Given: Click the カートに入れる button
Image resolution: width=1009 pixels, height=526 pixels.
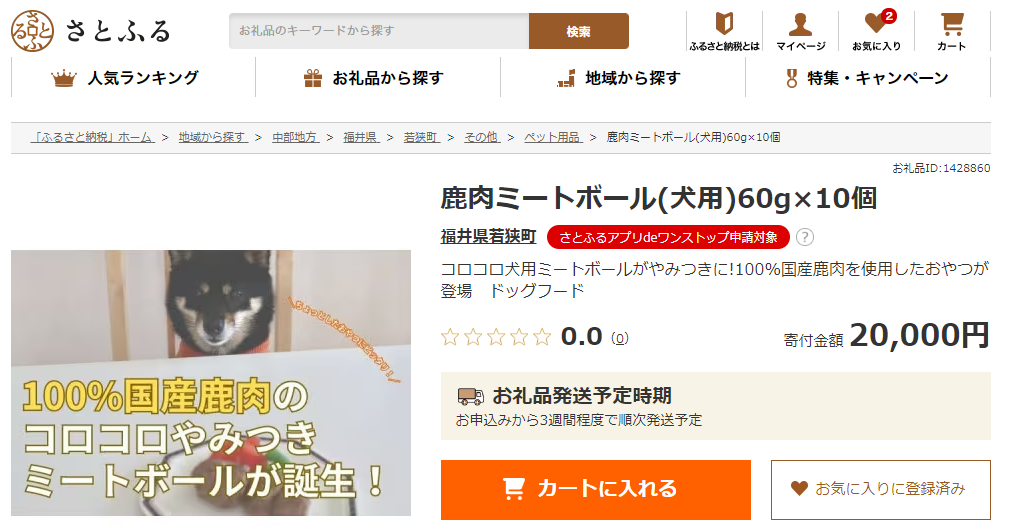Looking at the screenshot, I should pyautogui.click(x=596, y=489).
